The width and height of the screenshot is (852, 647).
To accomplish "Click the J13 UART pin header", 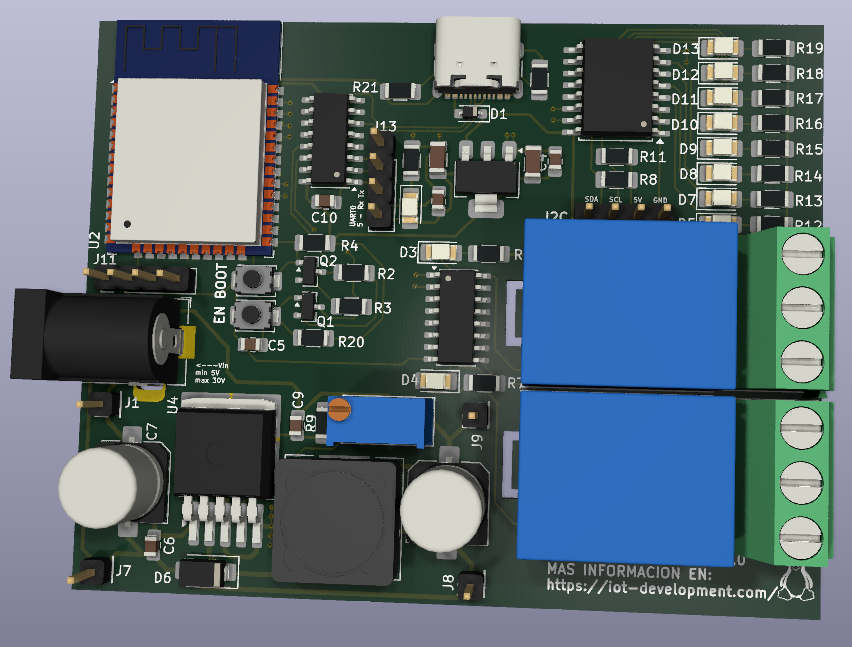I will click(381, 179).
